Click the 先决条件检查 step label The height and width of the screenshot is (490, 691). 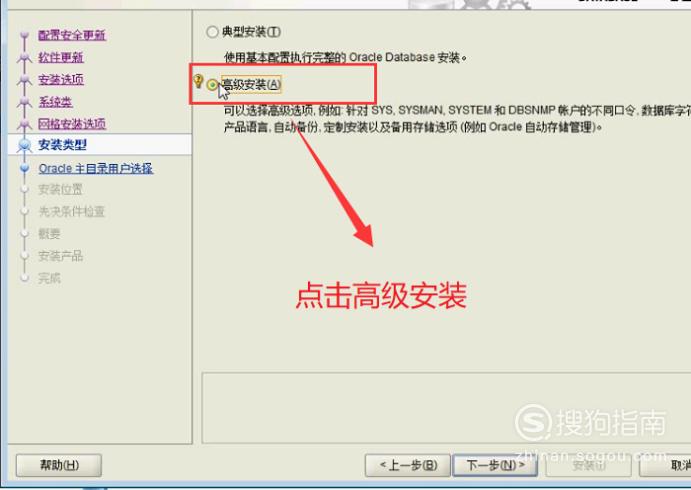coord(71,212)
